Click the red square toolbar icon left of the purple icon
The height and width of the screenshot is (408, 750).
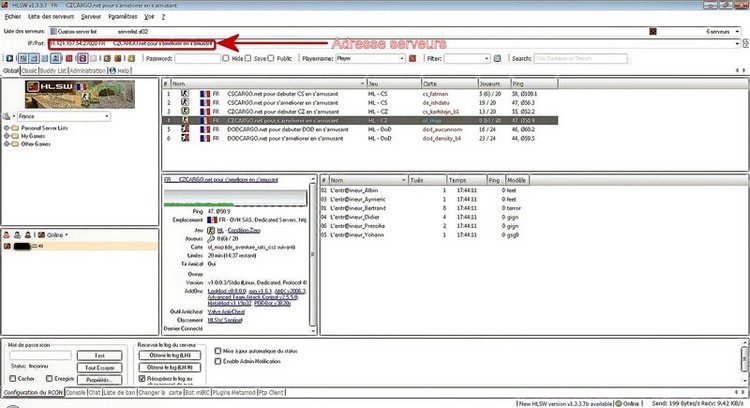(x=69, y=58)
